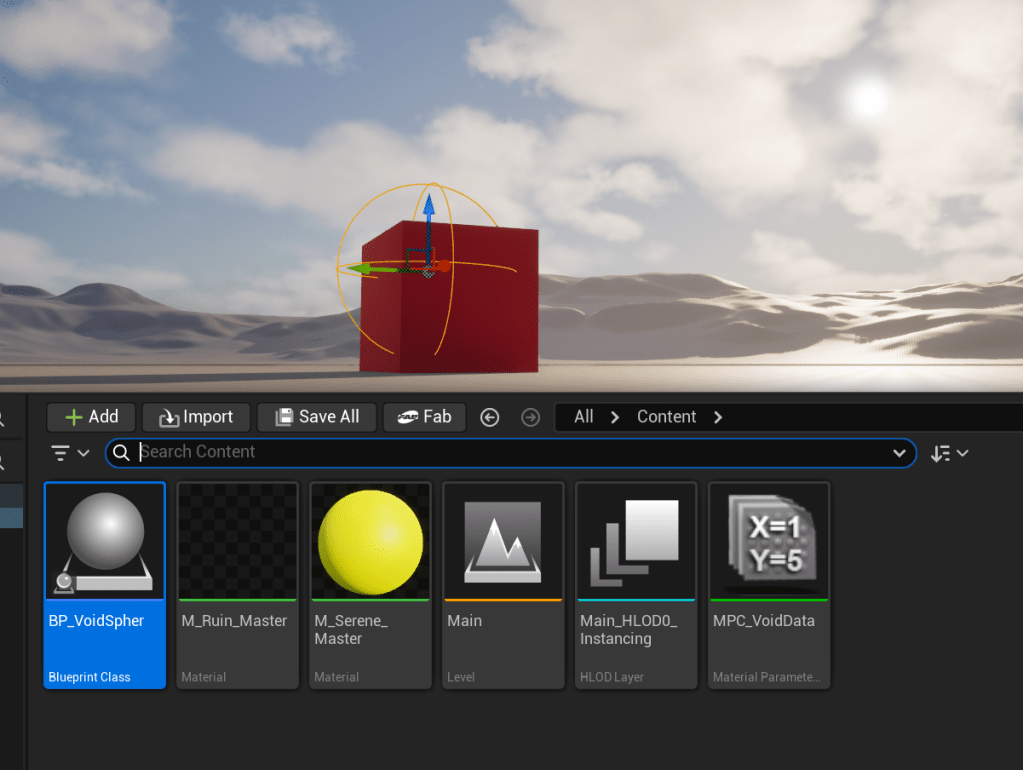
Task: Select the Content breadcrumb path item
Action: [666, 417]
